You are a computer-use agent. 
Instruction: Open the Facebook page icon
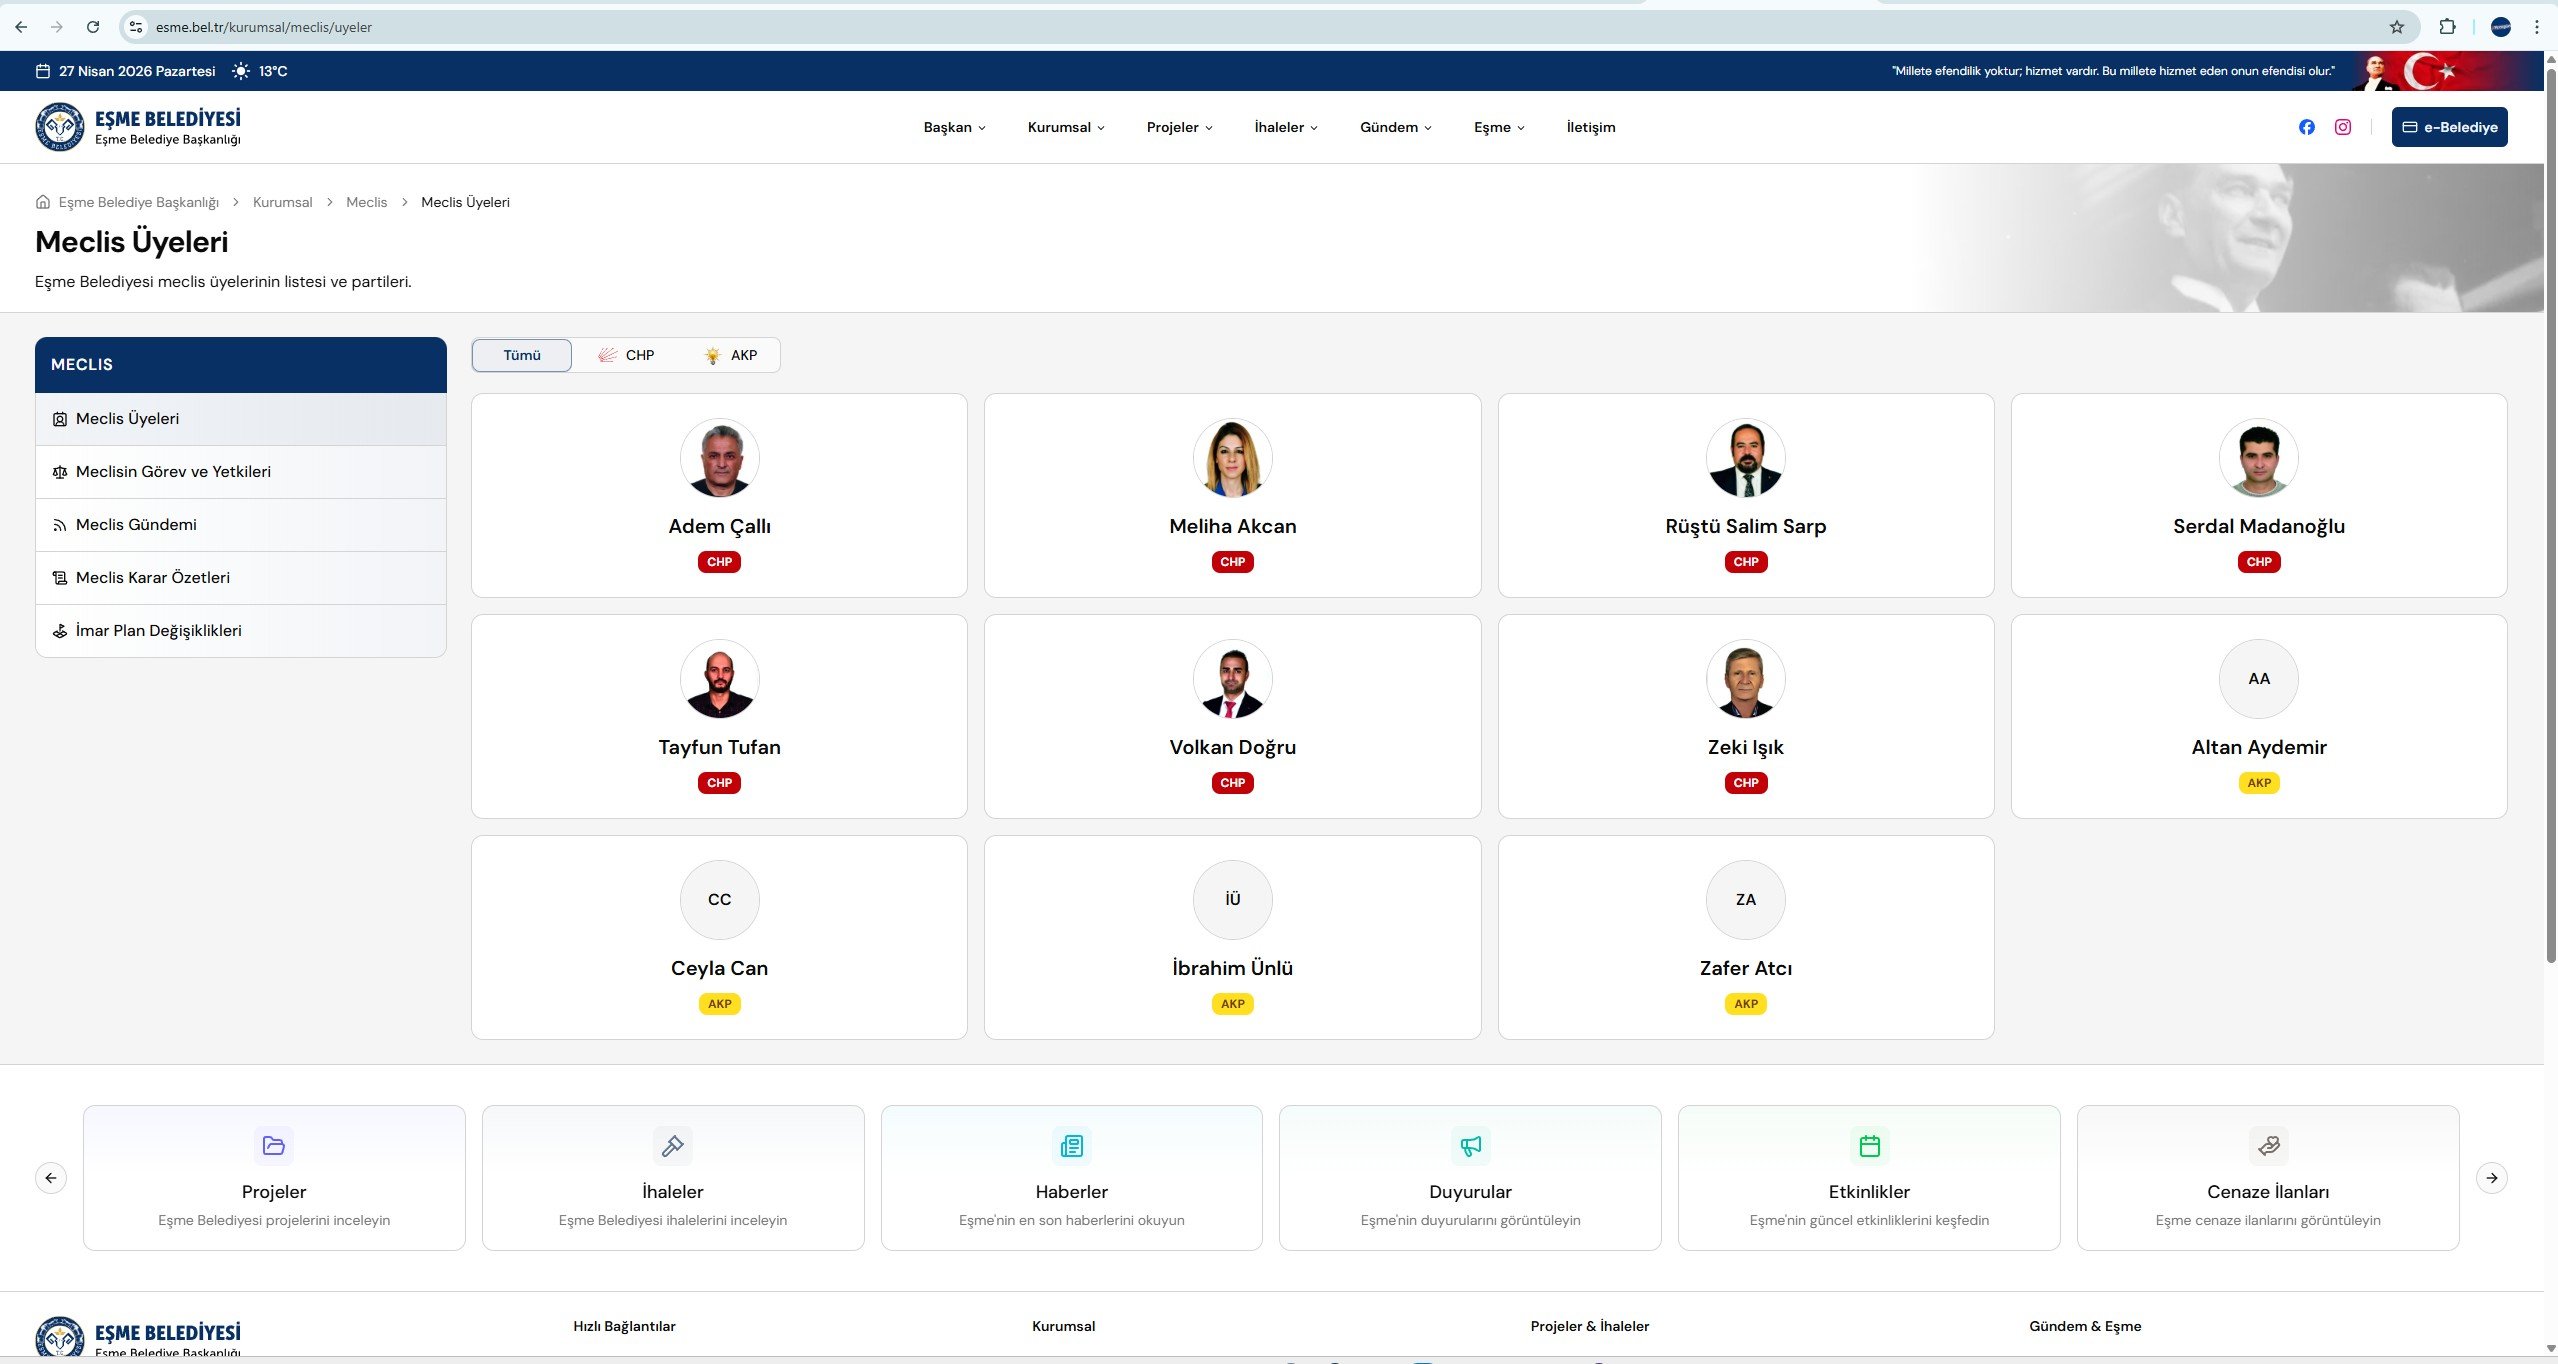2306,127
